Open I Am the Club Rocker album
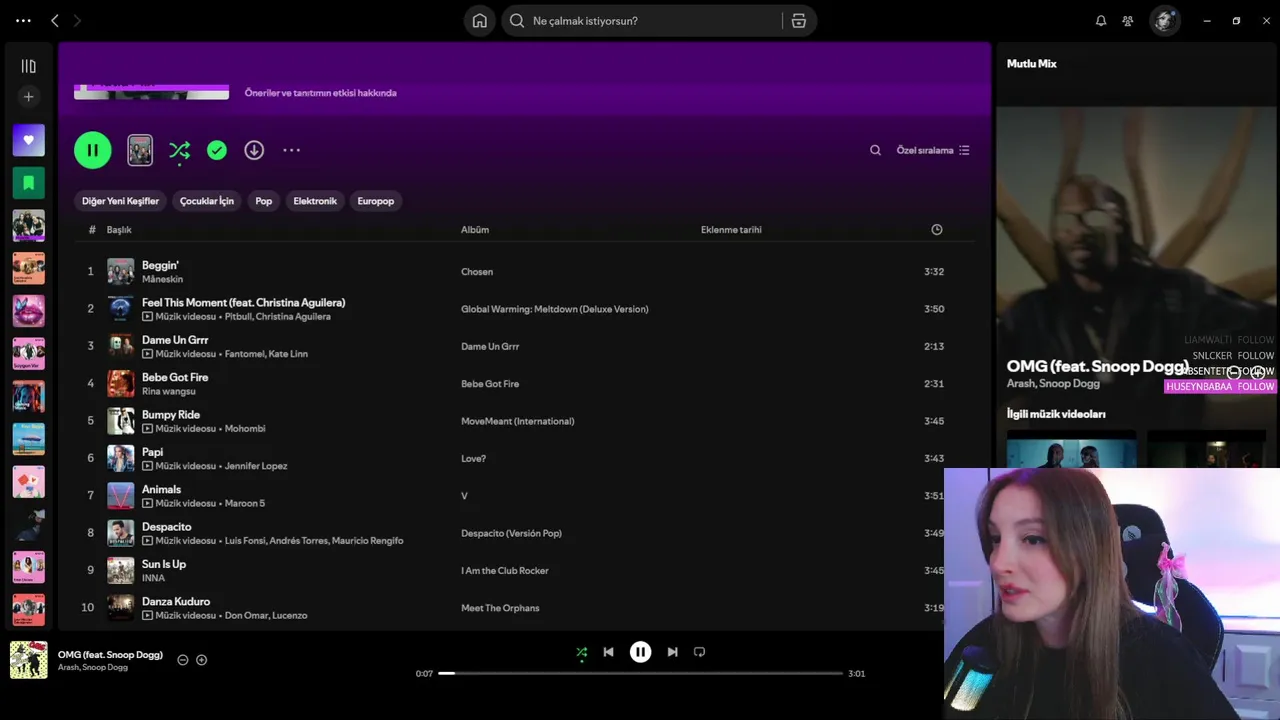 [x=505, y=571]
